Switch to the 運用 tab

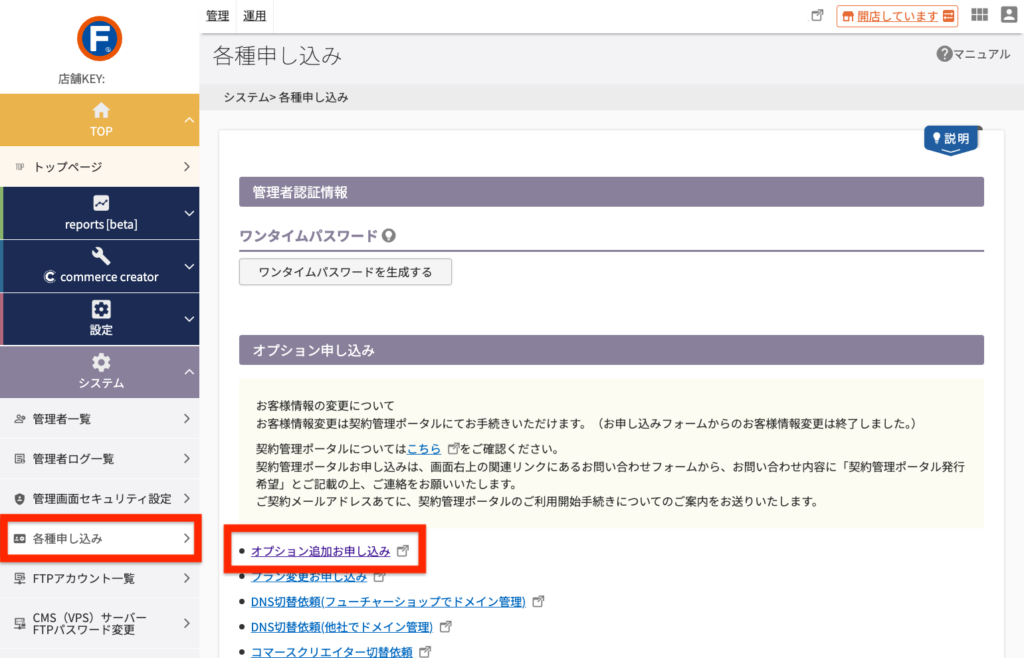tap(254, 16)
